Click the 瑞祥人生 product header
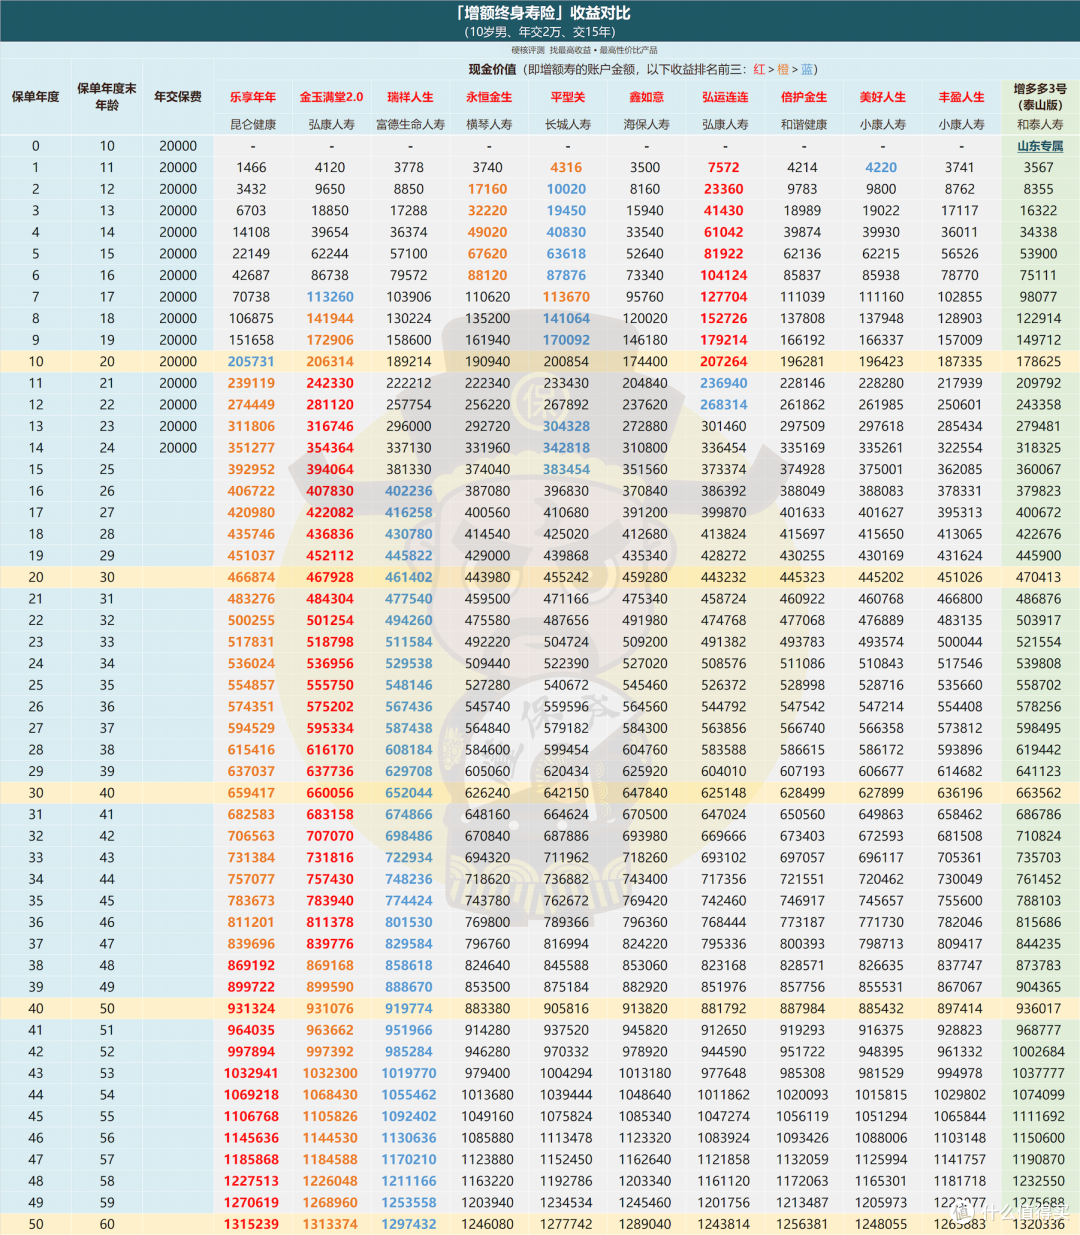This screenshot has height=1235, width=1080. [x=410, y=97]
